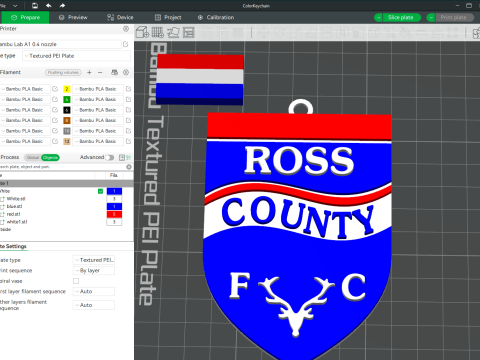Click the Auto orient toolbar icon
480x360 pixels.
173,32
